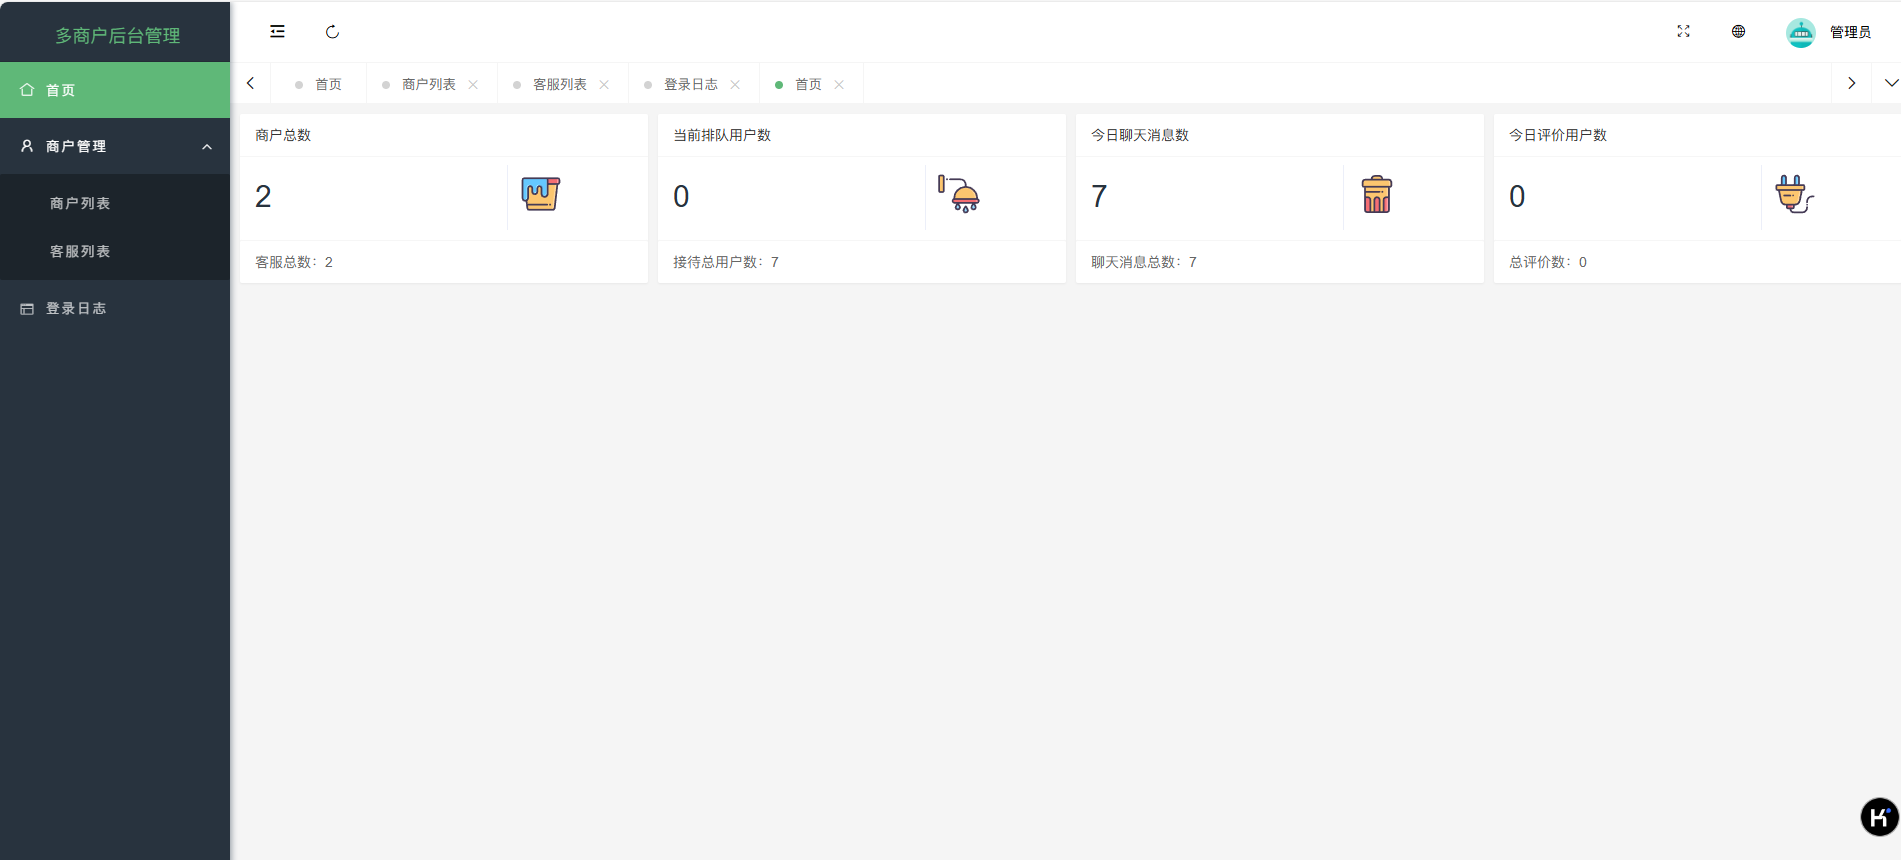Viewport: 1901px width, 860px height.
Task: Switch to the 客服列表 tab
Action: pos(559,85)
